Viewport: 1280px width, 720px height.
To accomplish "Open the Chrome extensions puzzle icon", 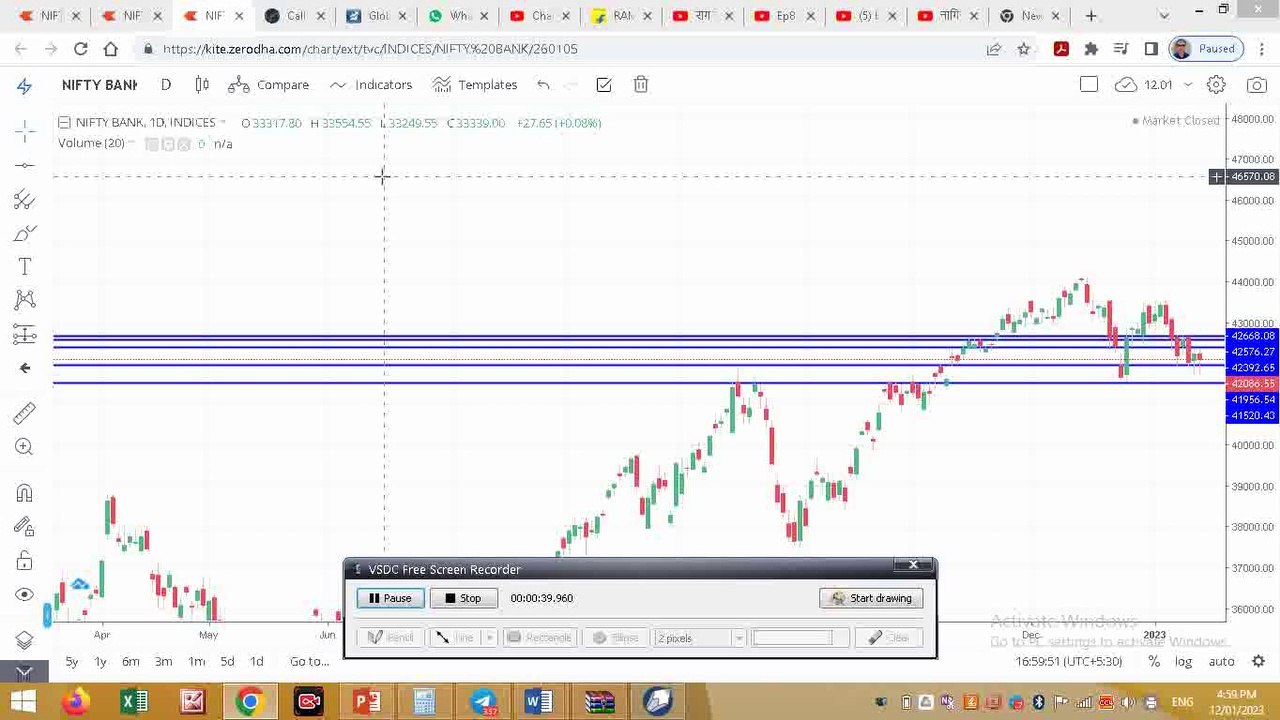I will [1091, 49].
